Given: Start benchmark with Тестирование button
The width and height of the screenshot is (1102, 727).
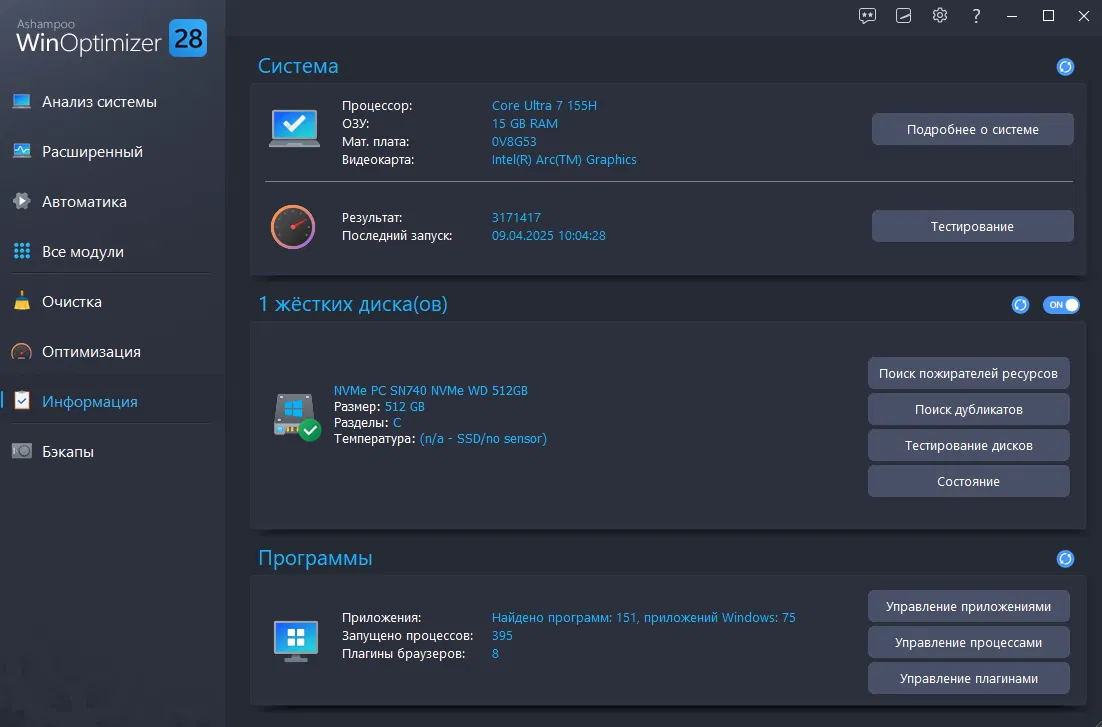Looking at the screenshot, I should pyautogui.click(x=973, y=226).
